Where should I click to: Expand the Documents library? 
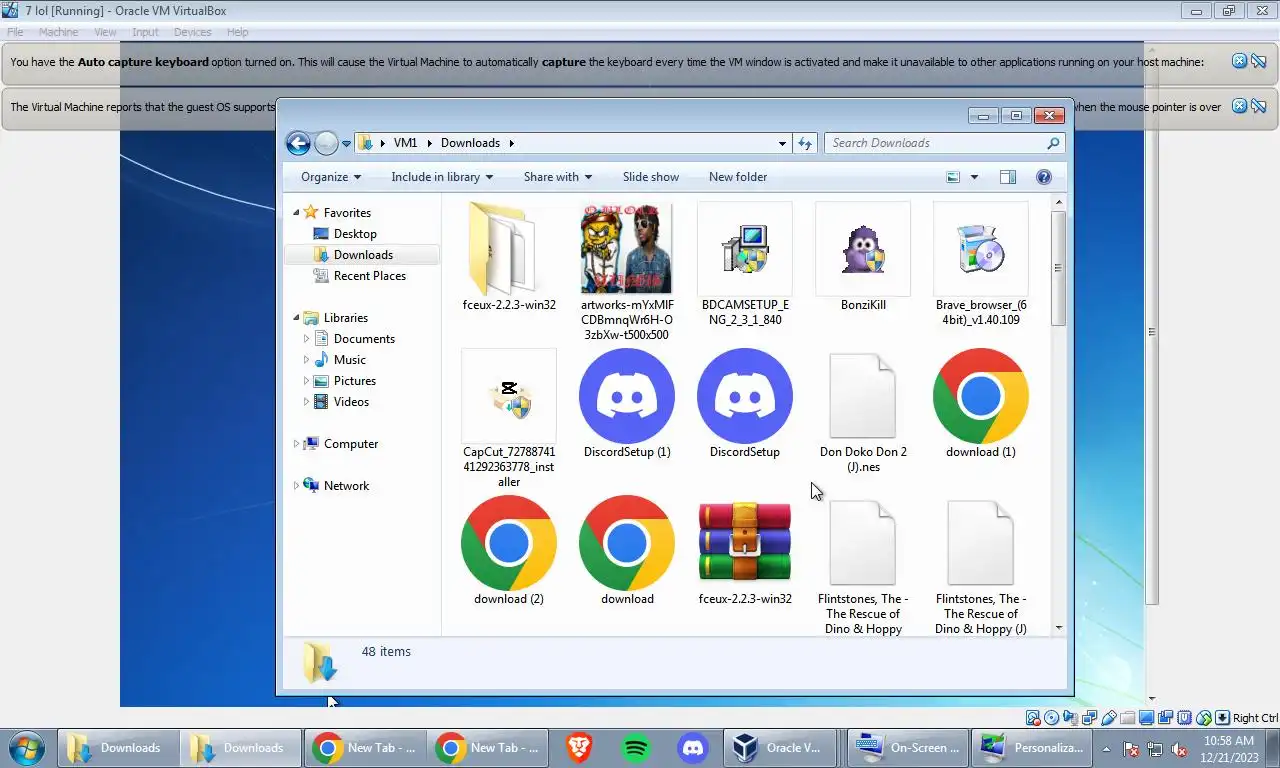click(306, 339)
